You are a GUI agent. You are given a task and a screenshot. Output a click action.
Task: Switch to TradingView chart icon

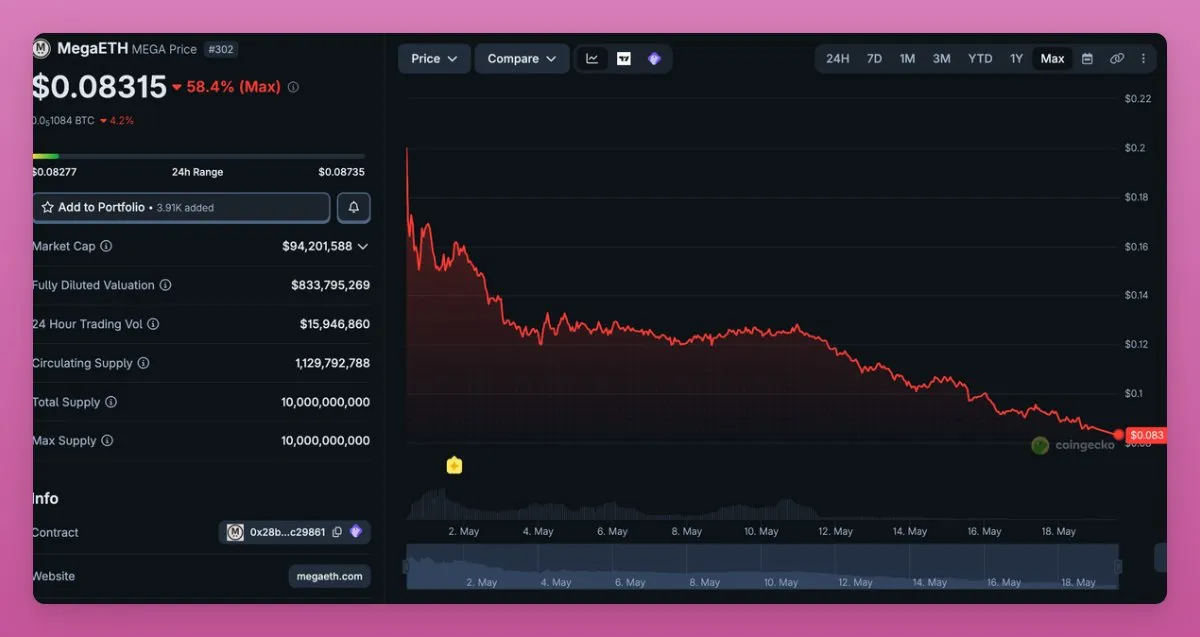tap(624, 59)
